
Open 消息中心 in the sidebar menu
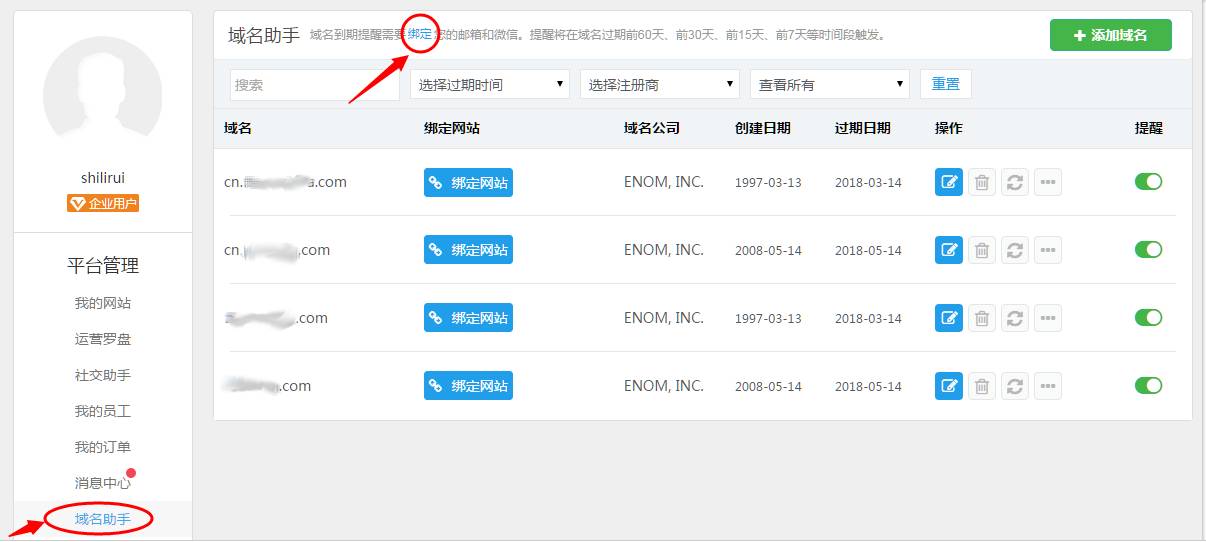point(103,483)
